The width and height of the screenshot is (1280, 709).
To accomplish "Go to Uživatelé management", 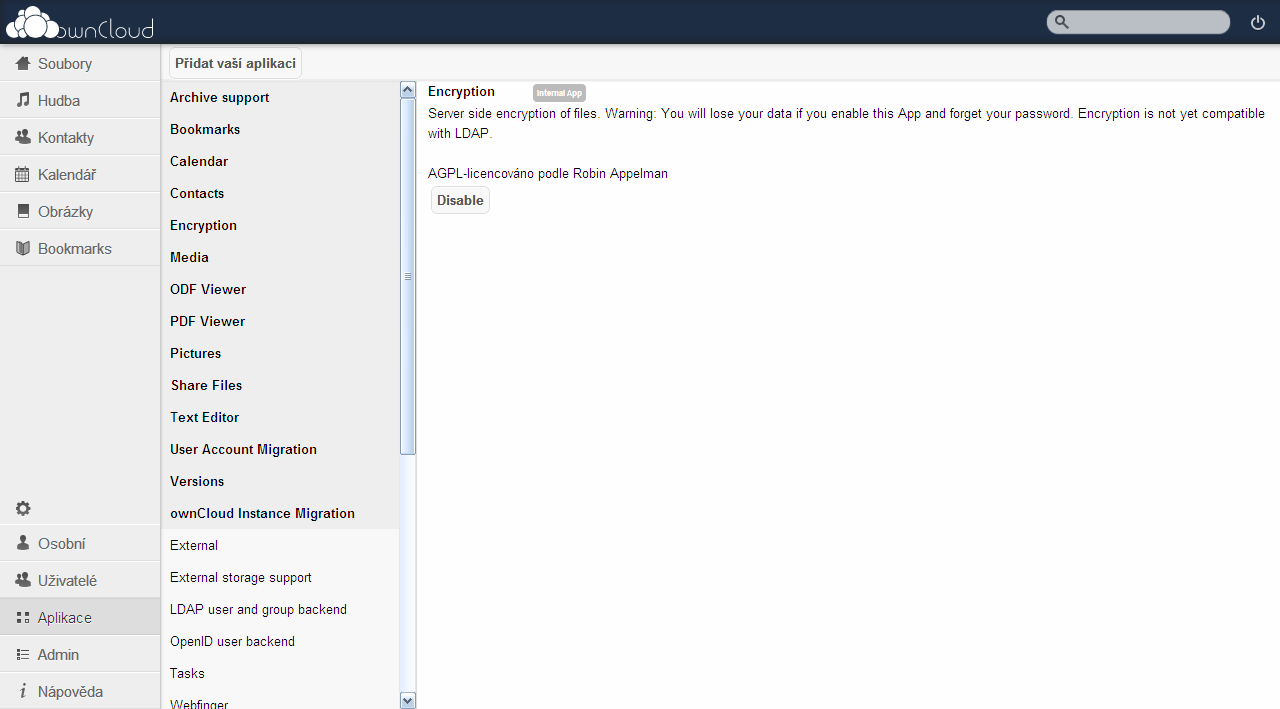I will point(80,581).
